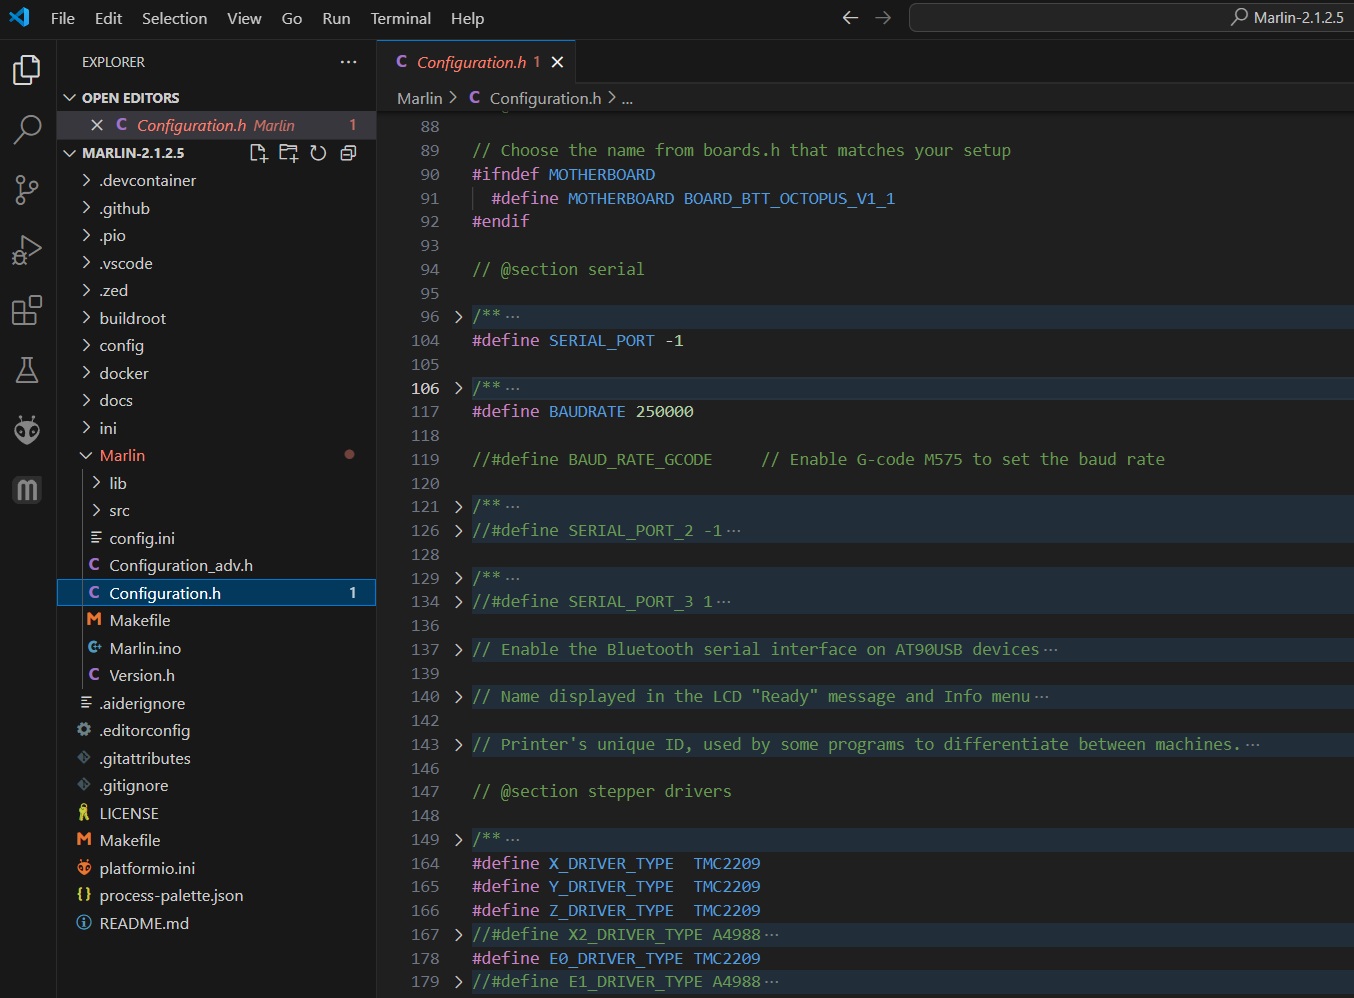Expand folded comment at line 96
Image resolution: width=1354 pixels, height=998 pixels.
(459, 317)
